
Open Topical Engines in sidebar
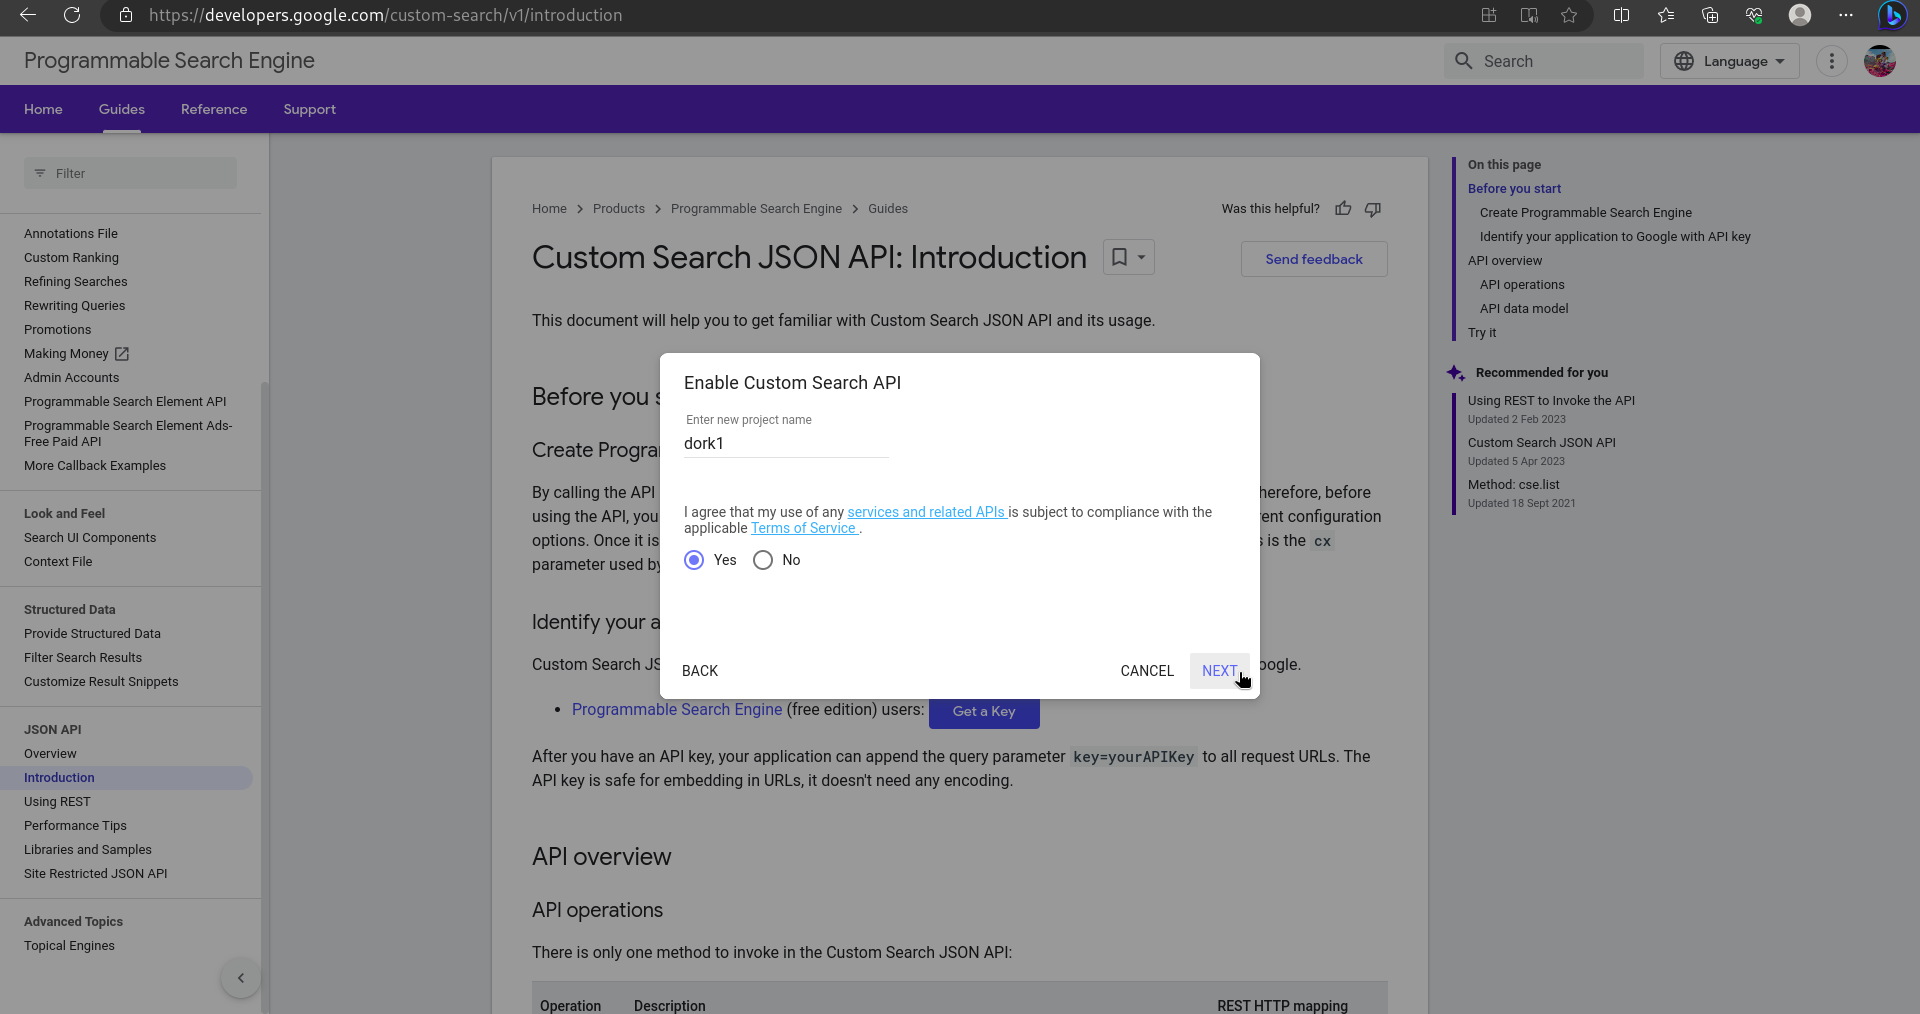click(69, 946)
